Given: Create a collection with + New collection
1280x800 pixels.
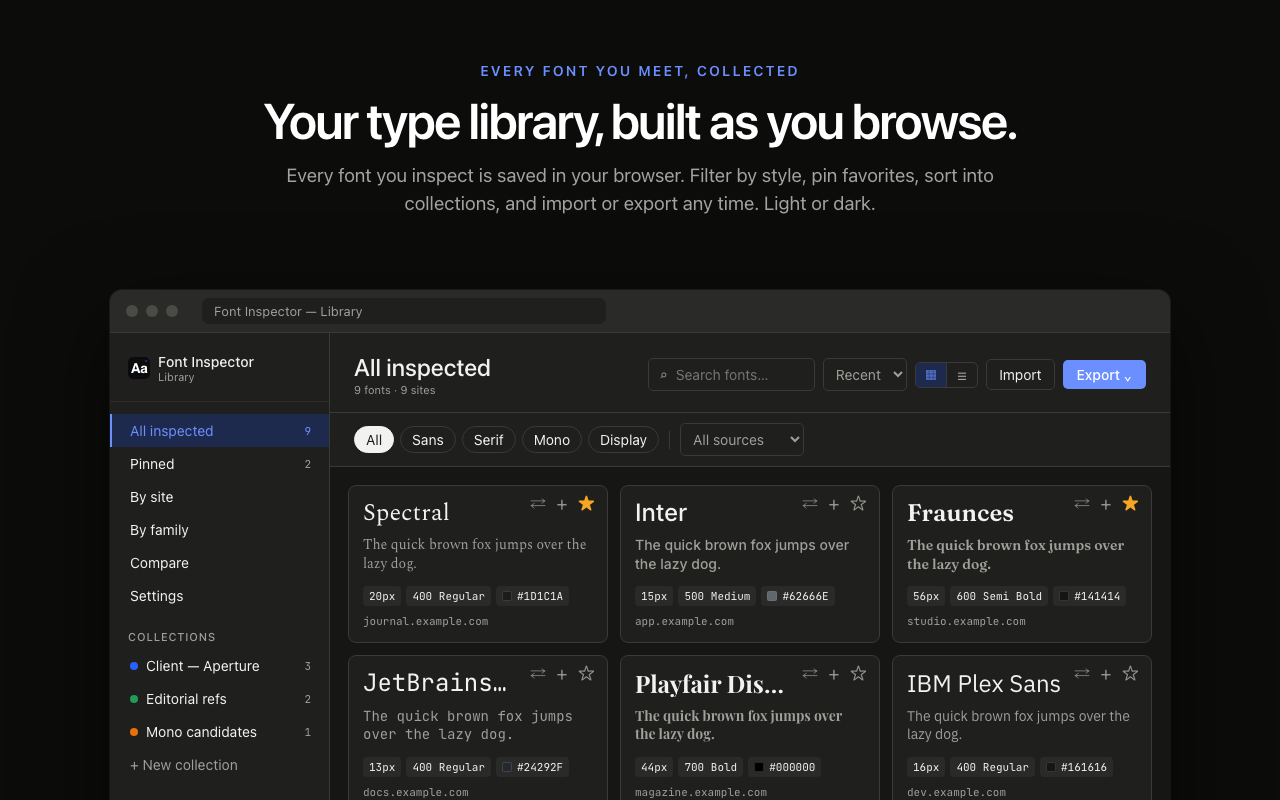Looking at the screenshot, I should coord(184,765).
